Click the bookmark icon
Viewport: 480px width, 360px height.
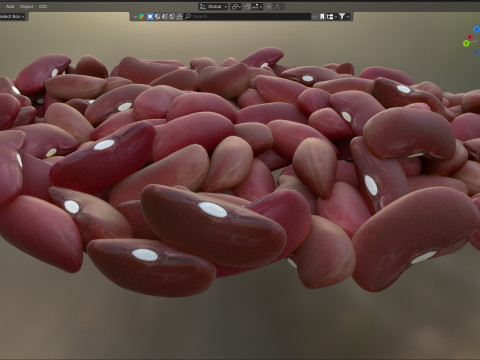click(322, 16)
